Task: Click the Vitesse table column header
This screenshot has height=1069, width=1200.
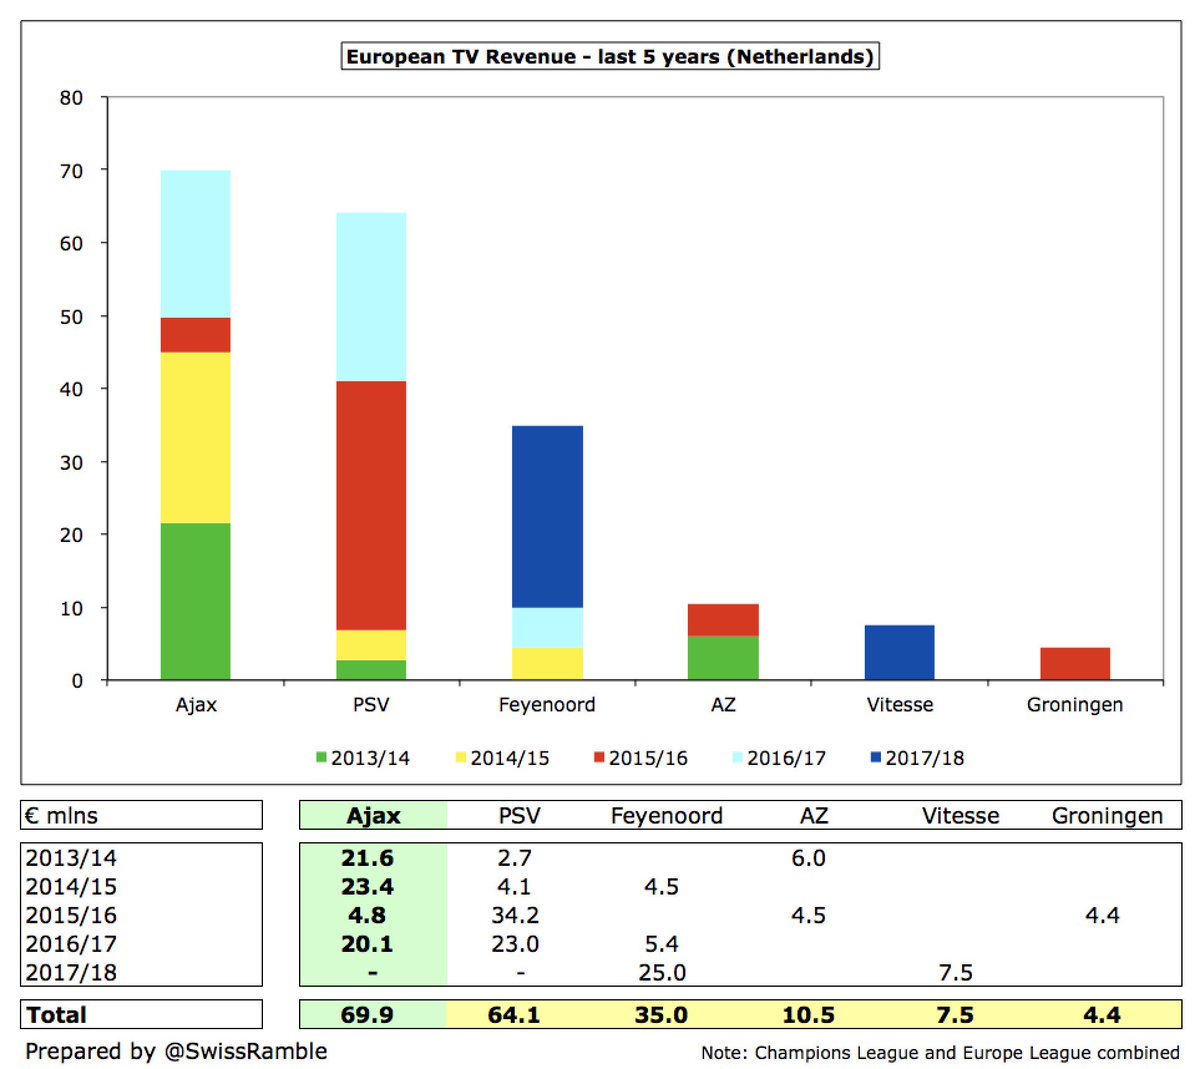Action: pyautogui.click(x=961, y=816)
